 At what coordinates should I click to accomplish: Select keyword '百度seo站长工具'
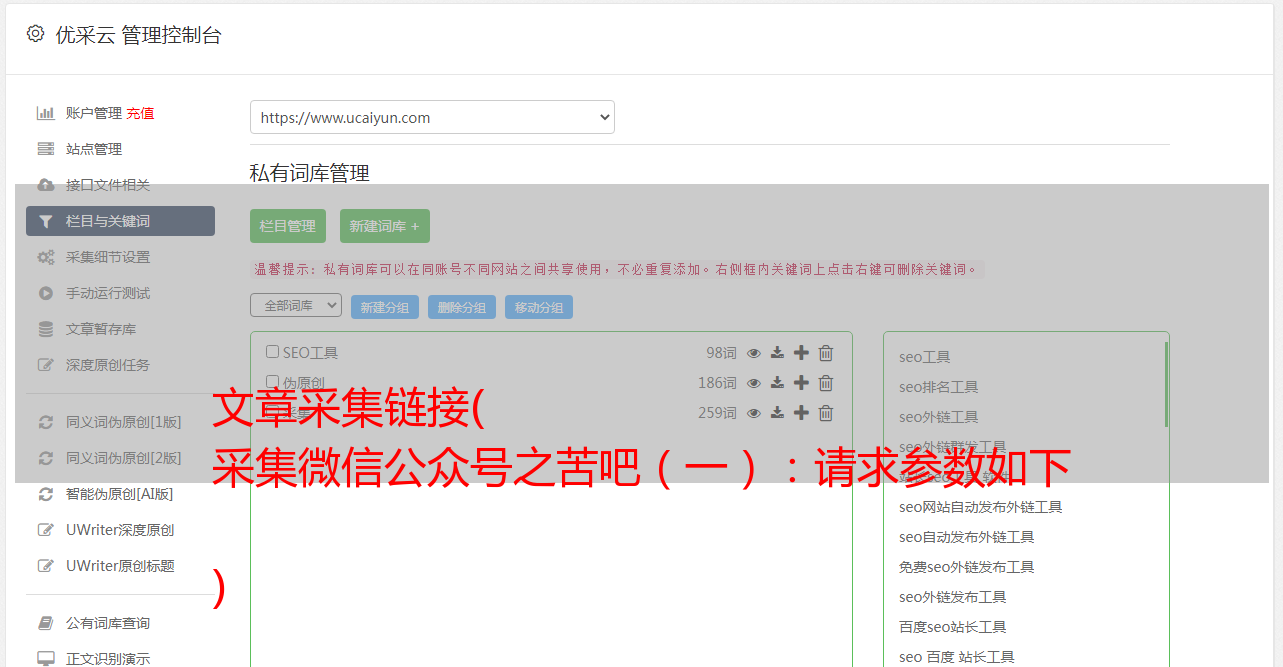coord(953,627)
